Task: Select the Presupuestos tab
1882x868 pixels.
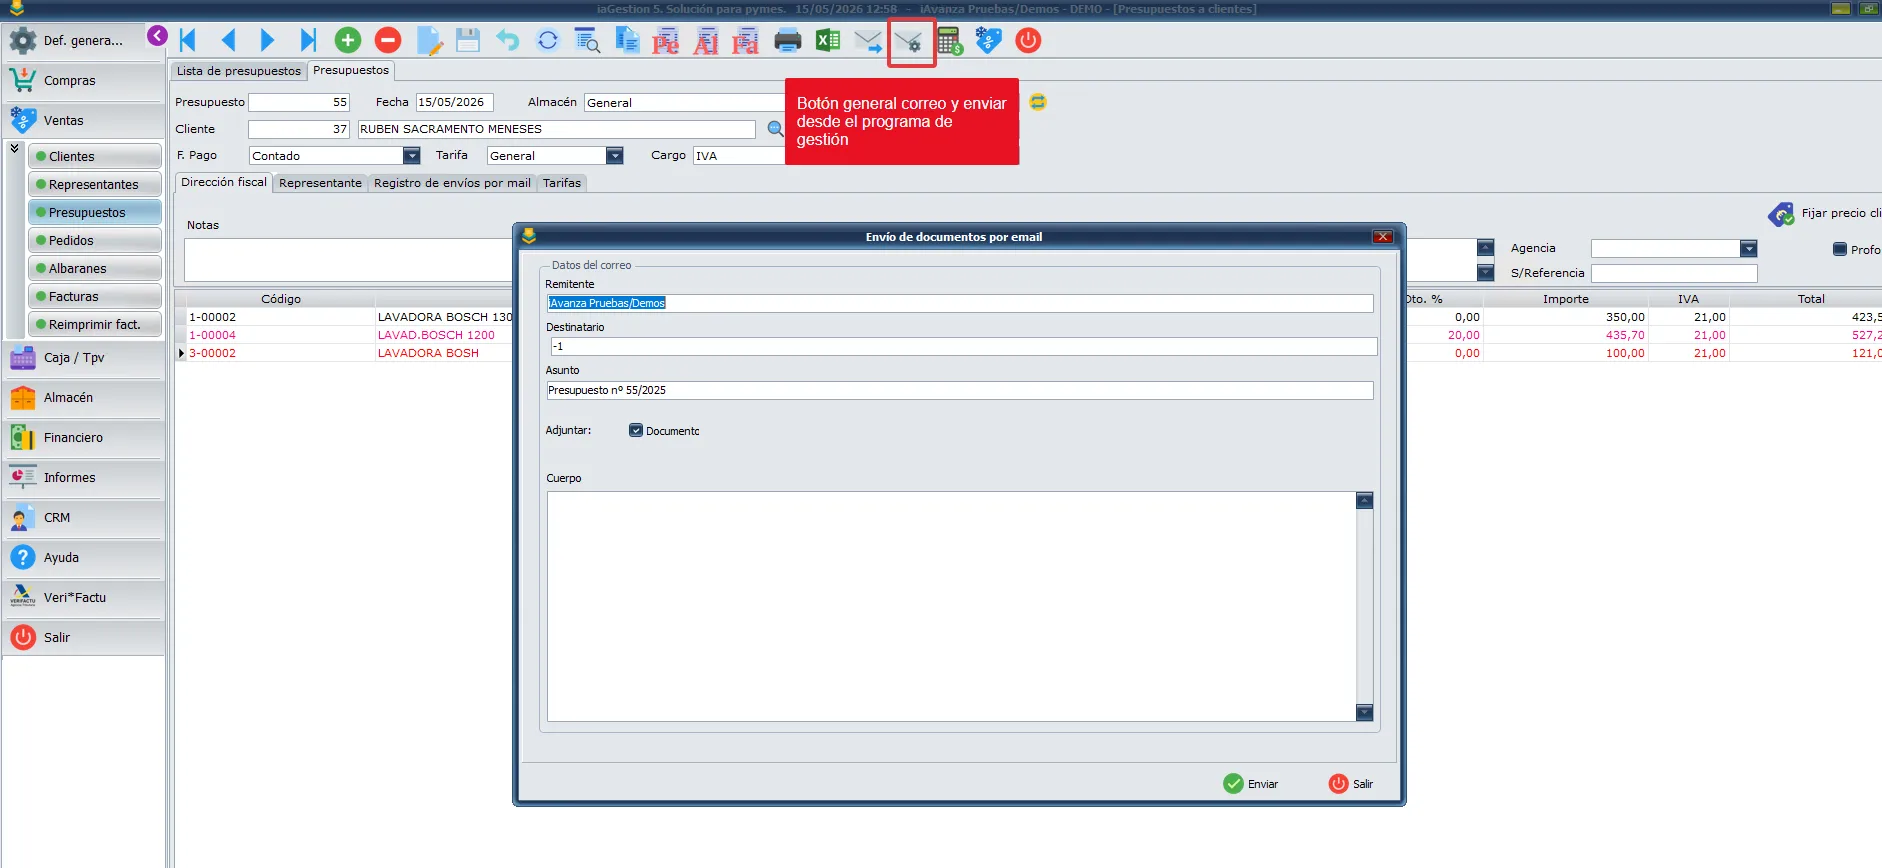Action: (x=351, y=70)
